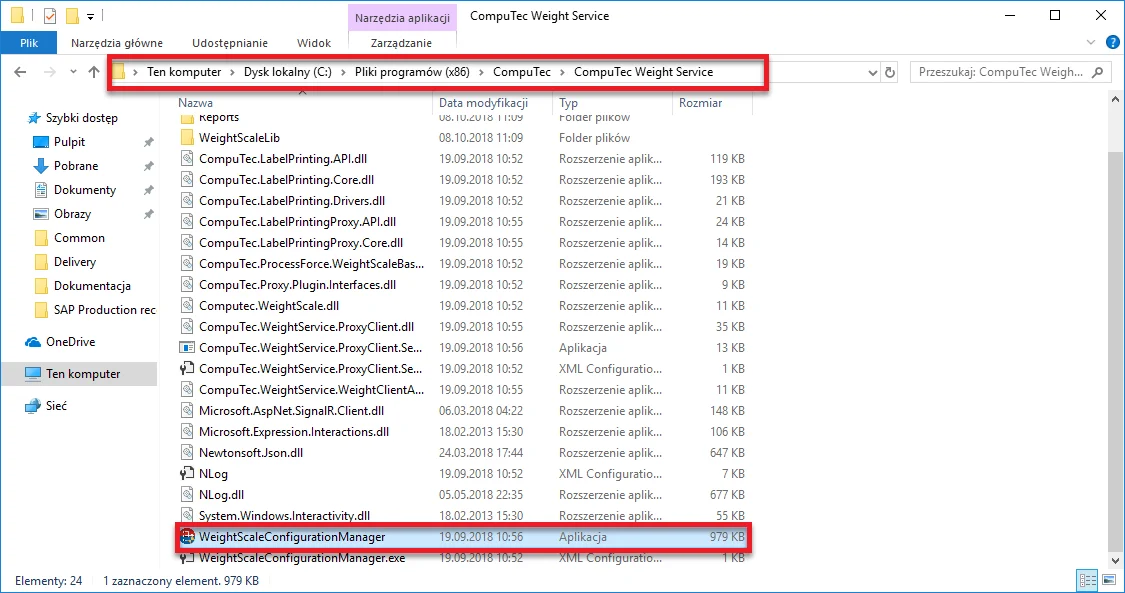Open the Plik menu

[29, 43]
